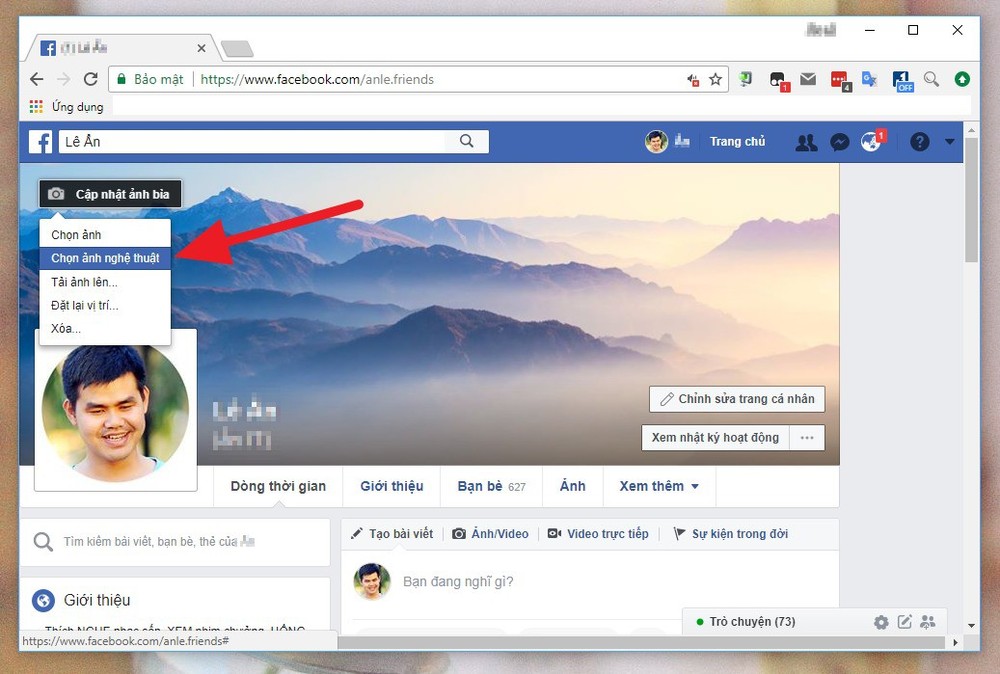Open the Google Translate extension icon
The image size is (1000, 674).
pos(869,79)
